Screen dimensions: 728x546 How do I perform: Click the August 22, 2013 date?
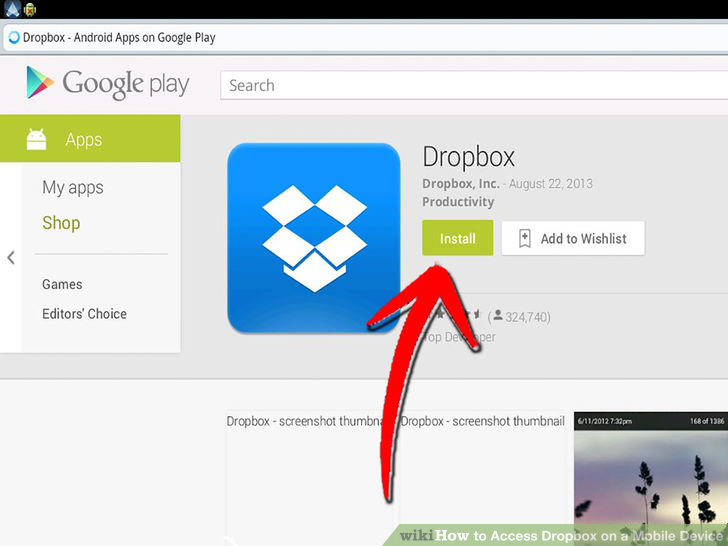tap(551, 184)
